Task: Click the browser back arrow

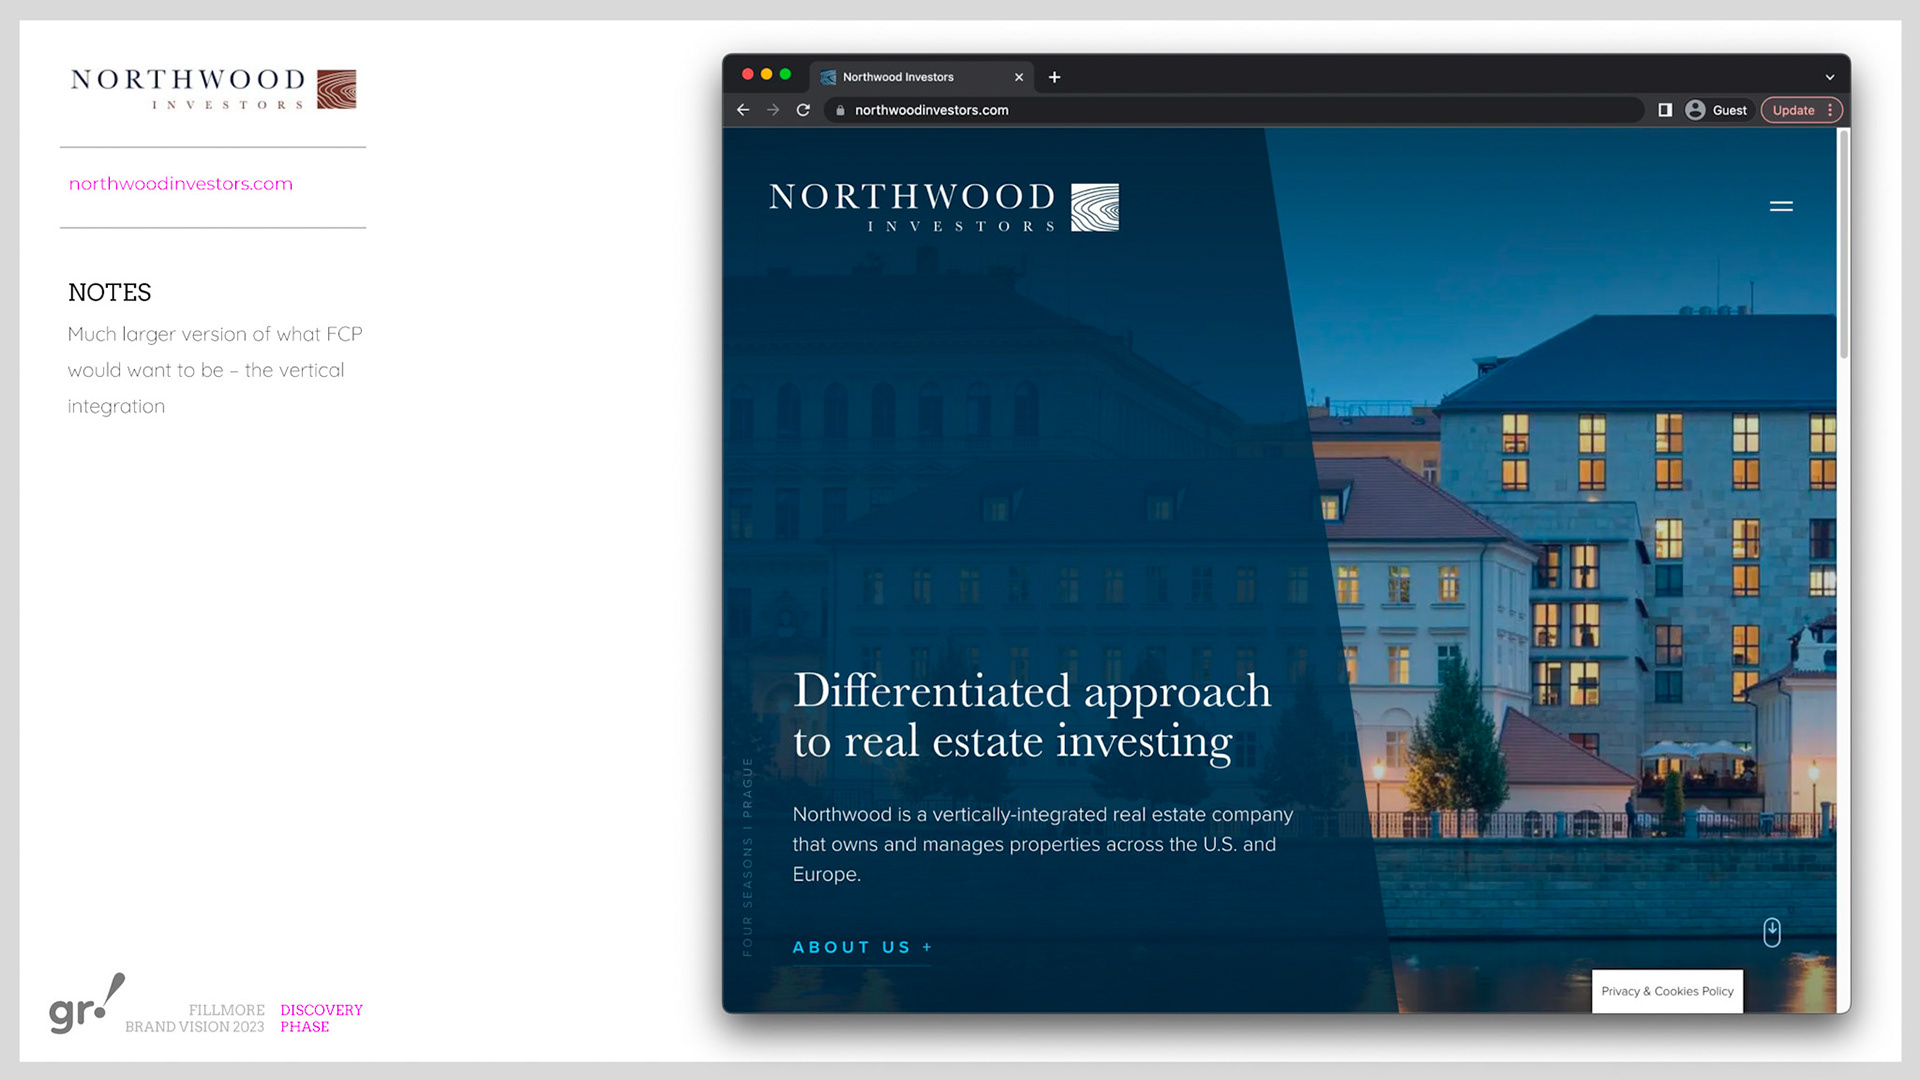Action: click(x=743, y=110)
